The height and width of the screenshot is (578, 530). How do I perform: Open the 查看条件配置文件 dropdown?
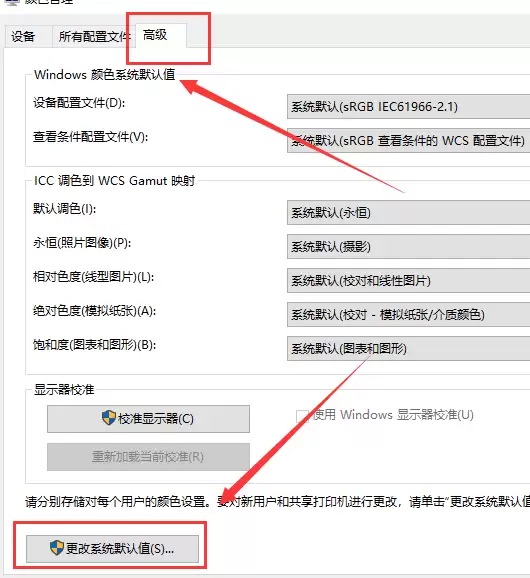(x=408, y=140)
